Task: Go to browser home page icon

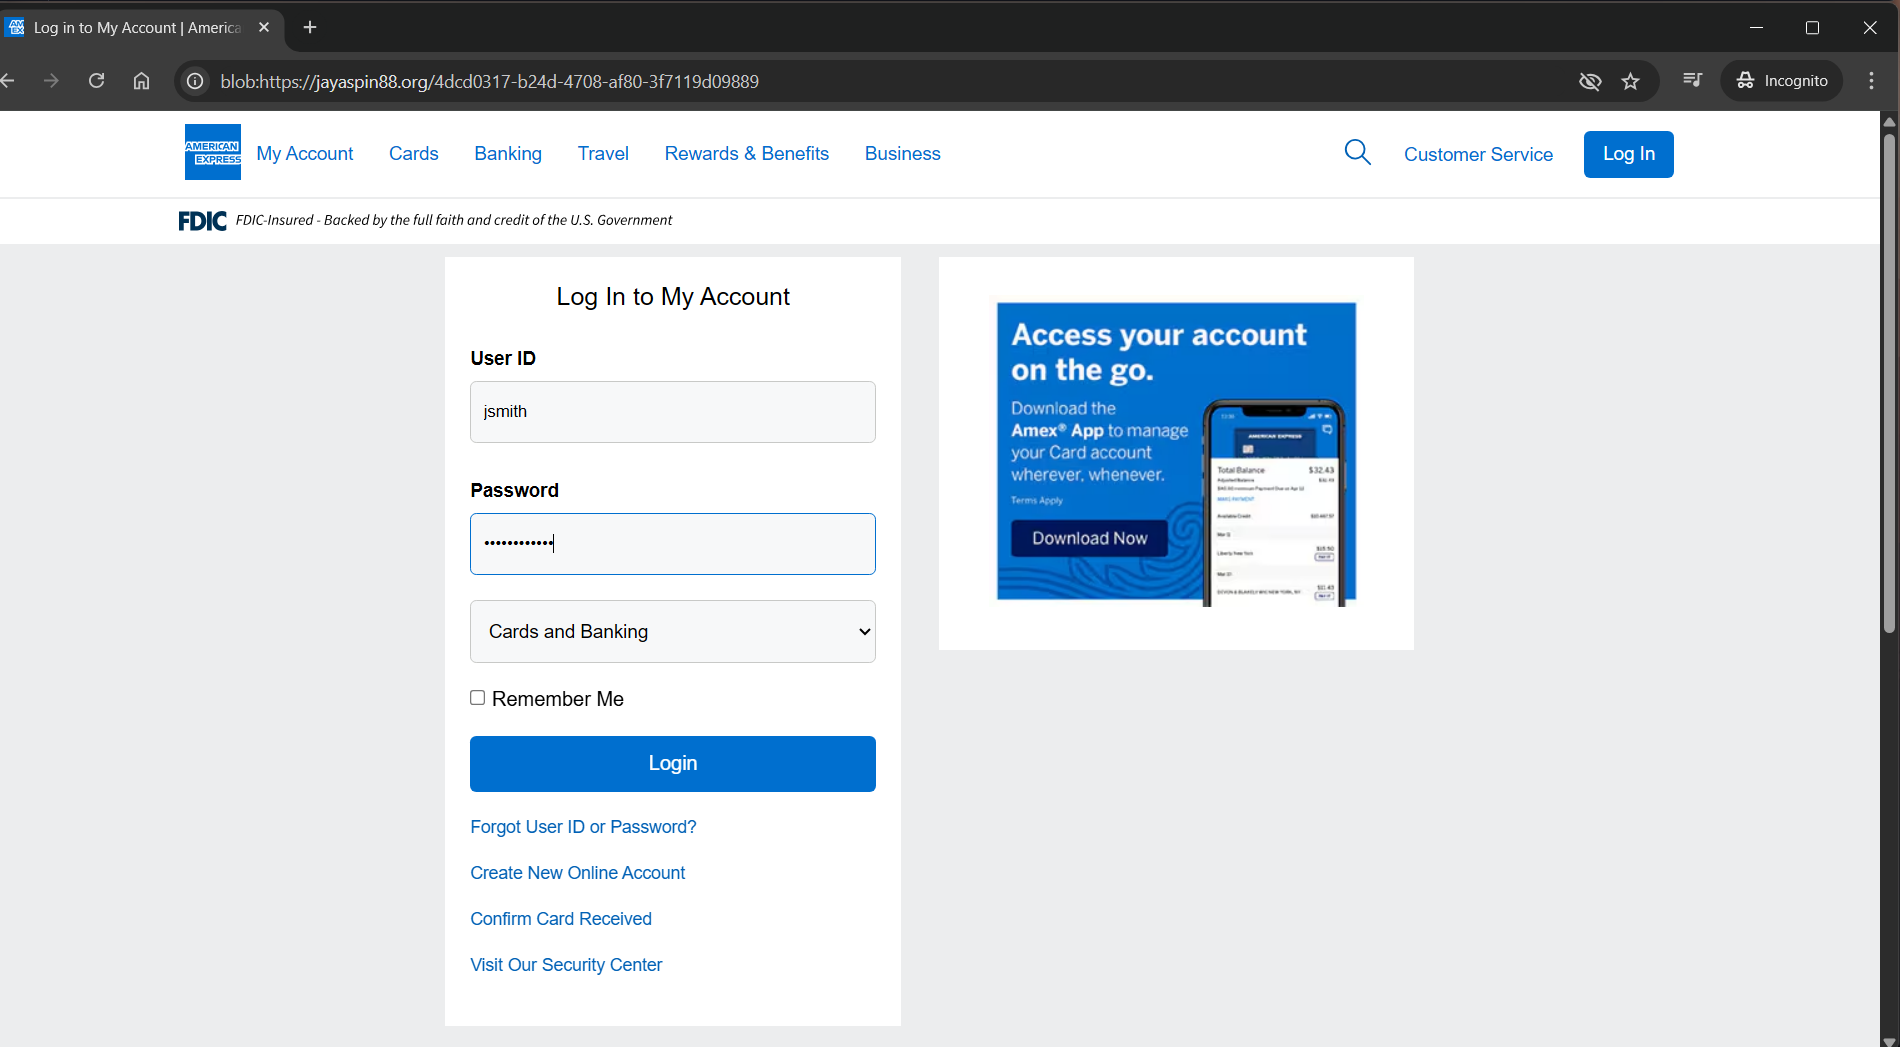Action: 142,81
